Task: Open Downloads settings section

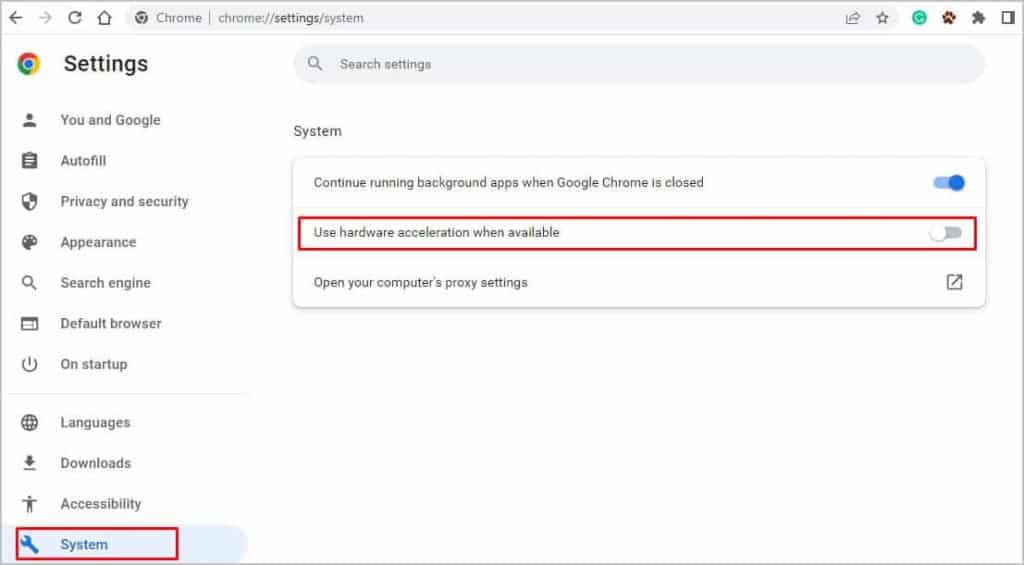Action: click(x=96, y=463)
